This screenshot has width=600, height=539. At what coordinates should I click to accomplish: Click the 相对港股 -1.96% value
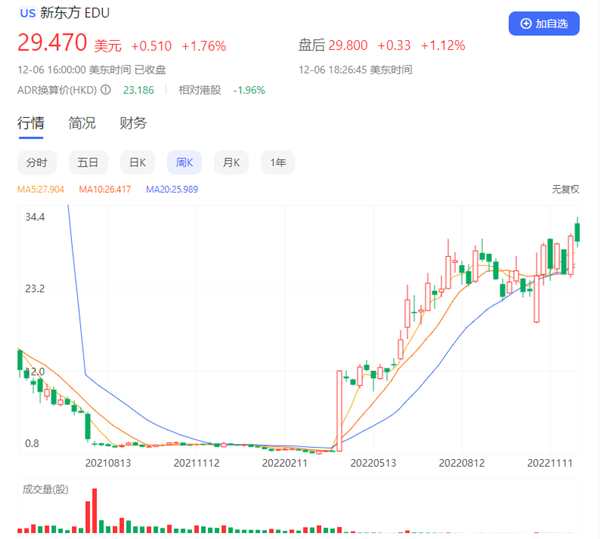click(x=249, y=90)
